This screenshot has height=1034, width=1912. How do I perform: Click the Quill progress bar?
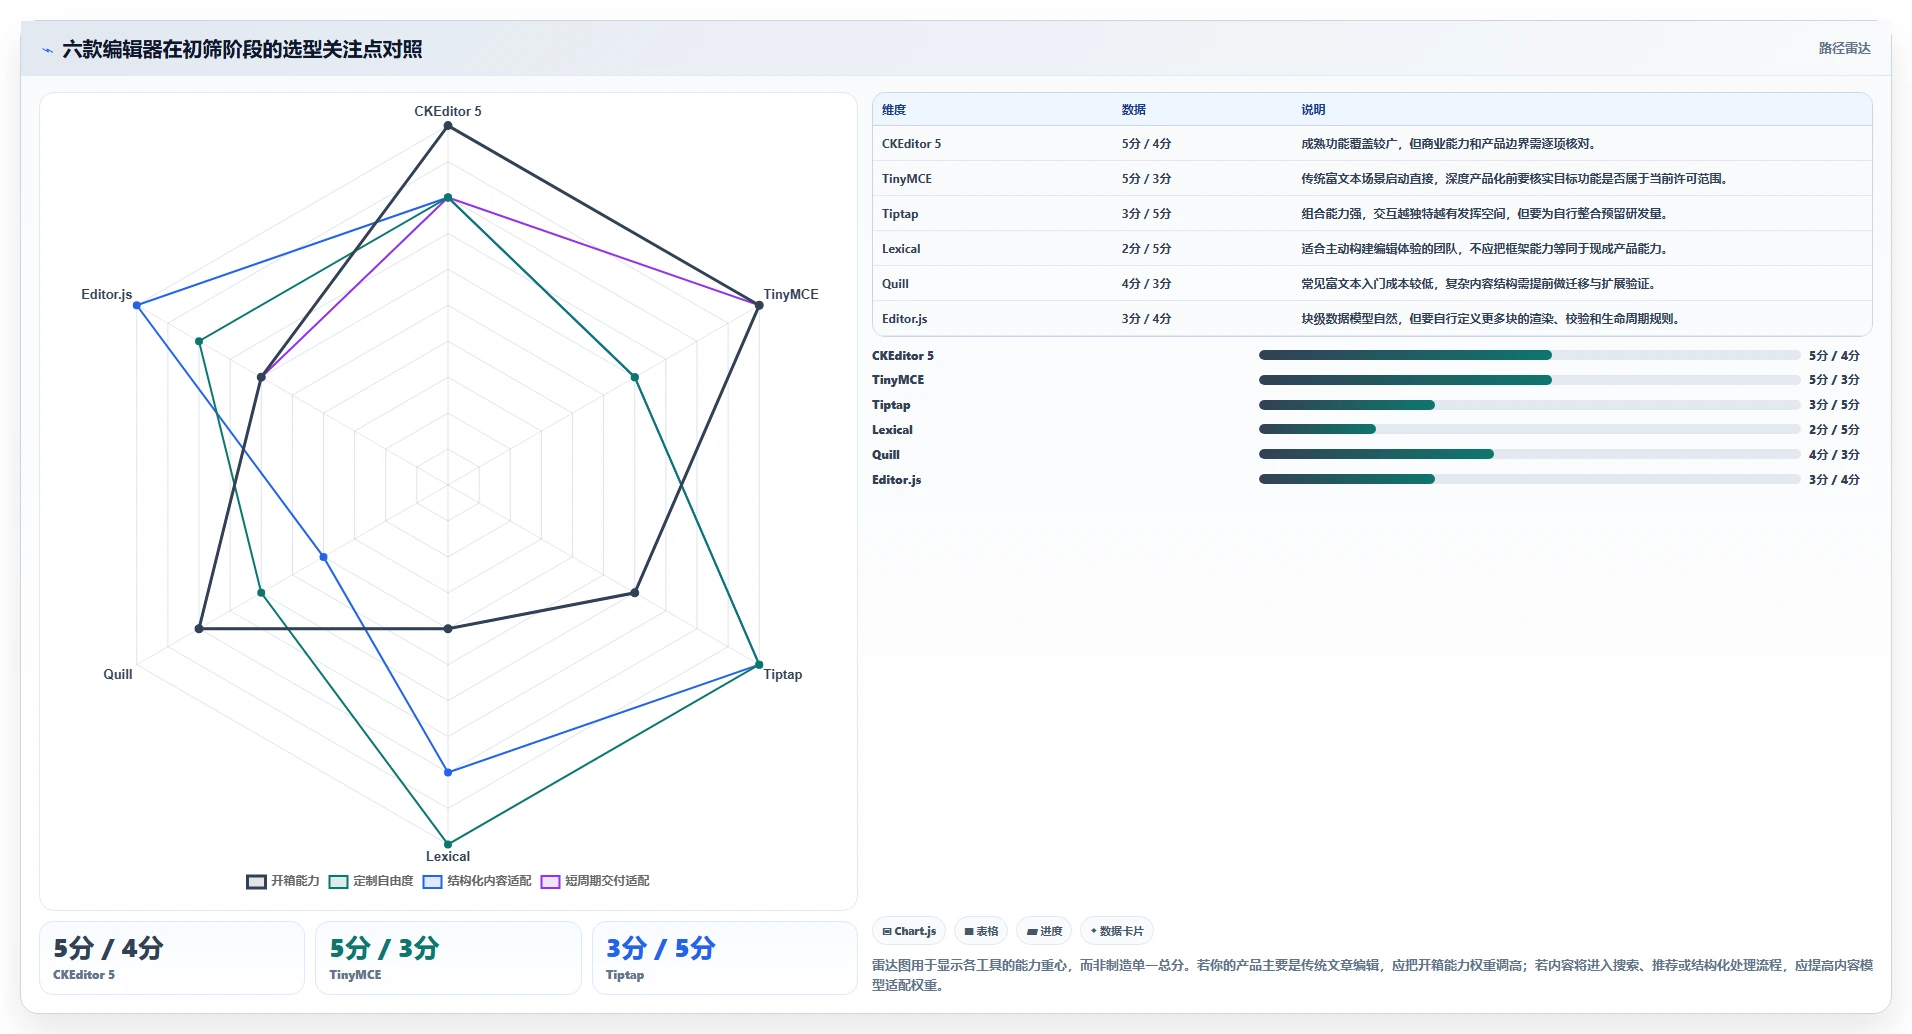(1529, 454)
